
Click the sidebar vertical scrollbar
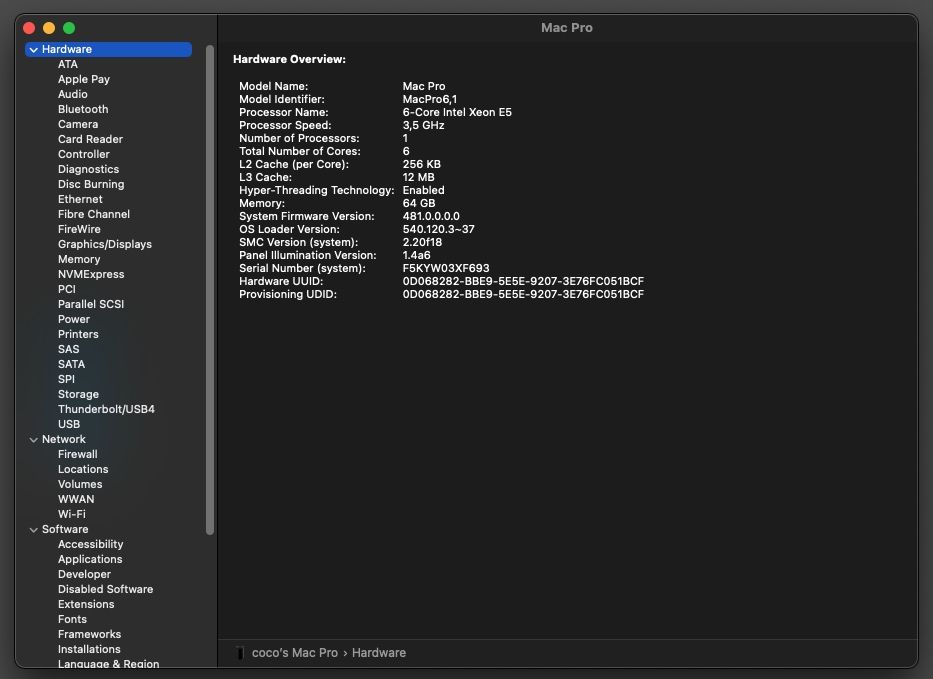click(209, 290)
